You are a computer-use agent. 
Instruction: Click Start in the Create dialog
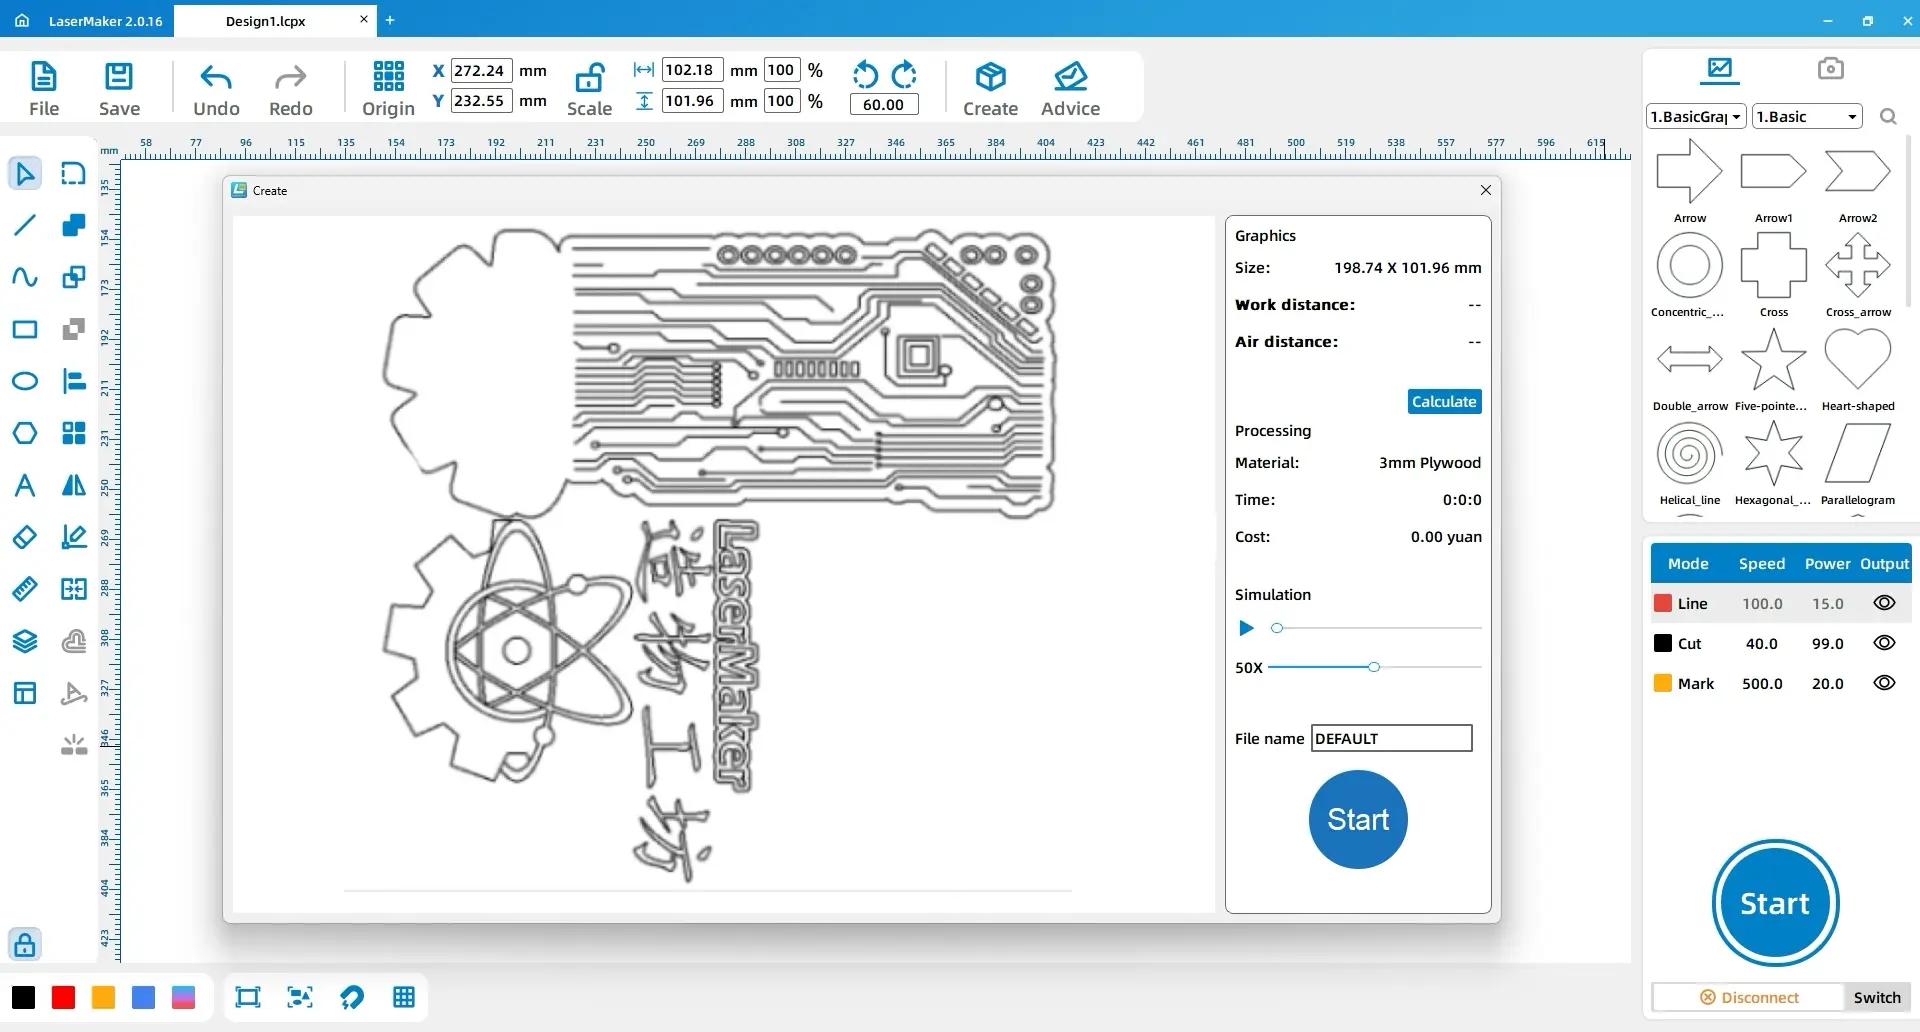(x=1358, y=819)
